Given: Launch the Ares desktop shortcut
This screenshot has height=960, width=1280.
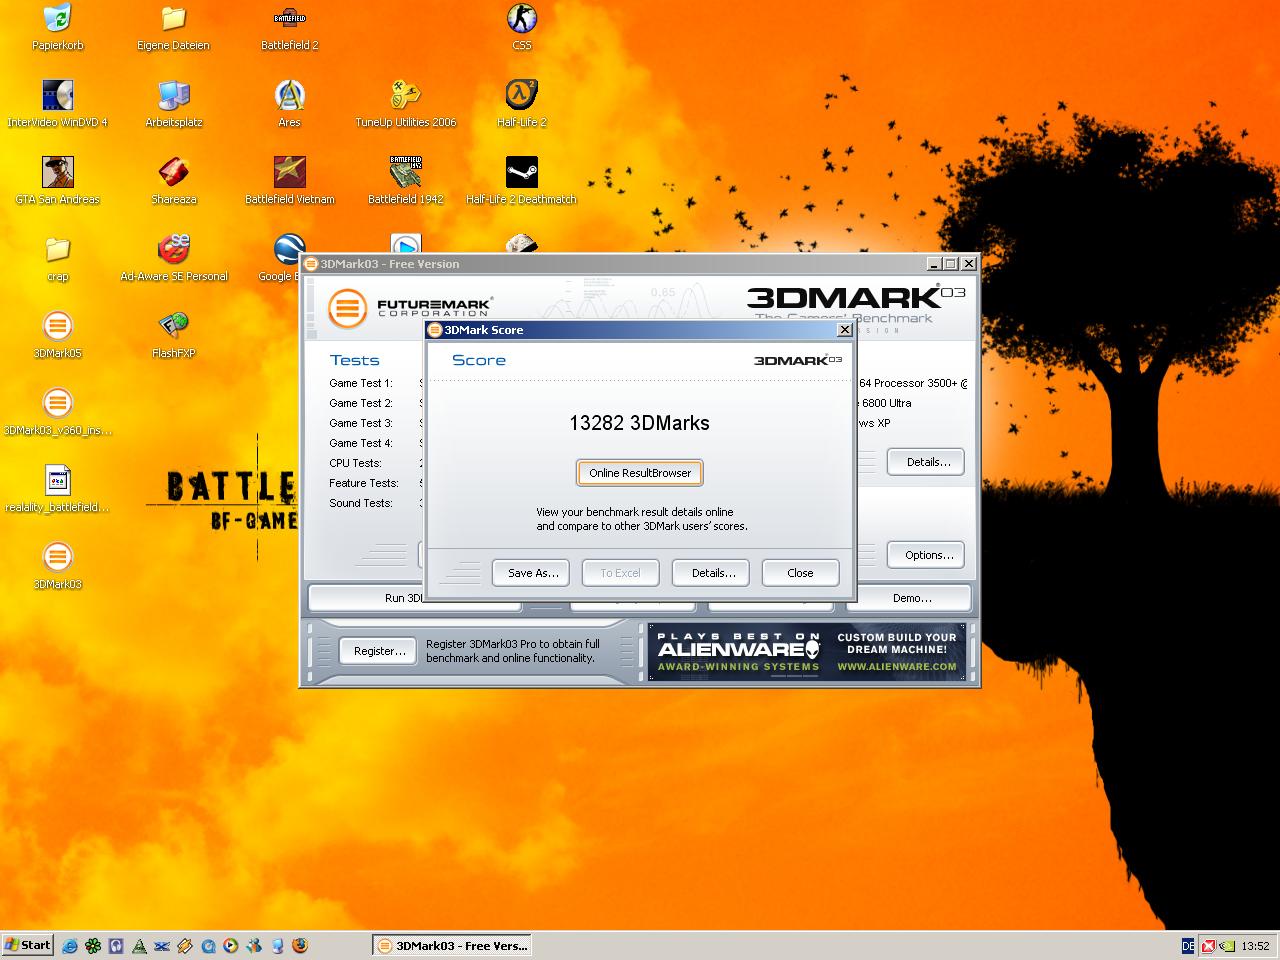Looking at the screenshot, I should pos(289,104).
